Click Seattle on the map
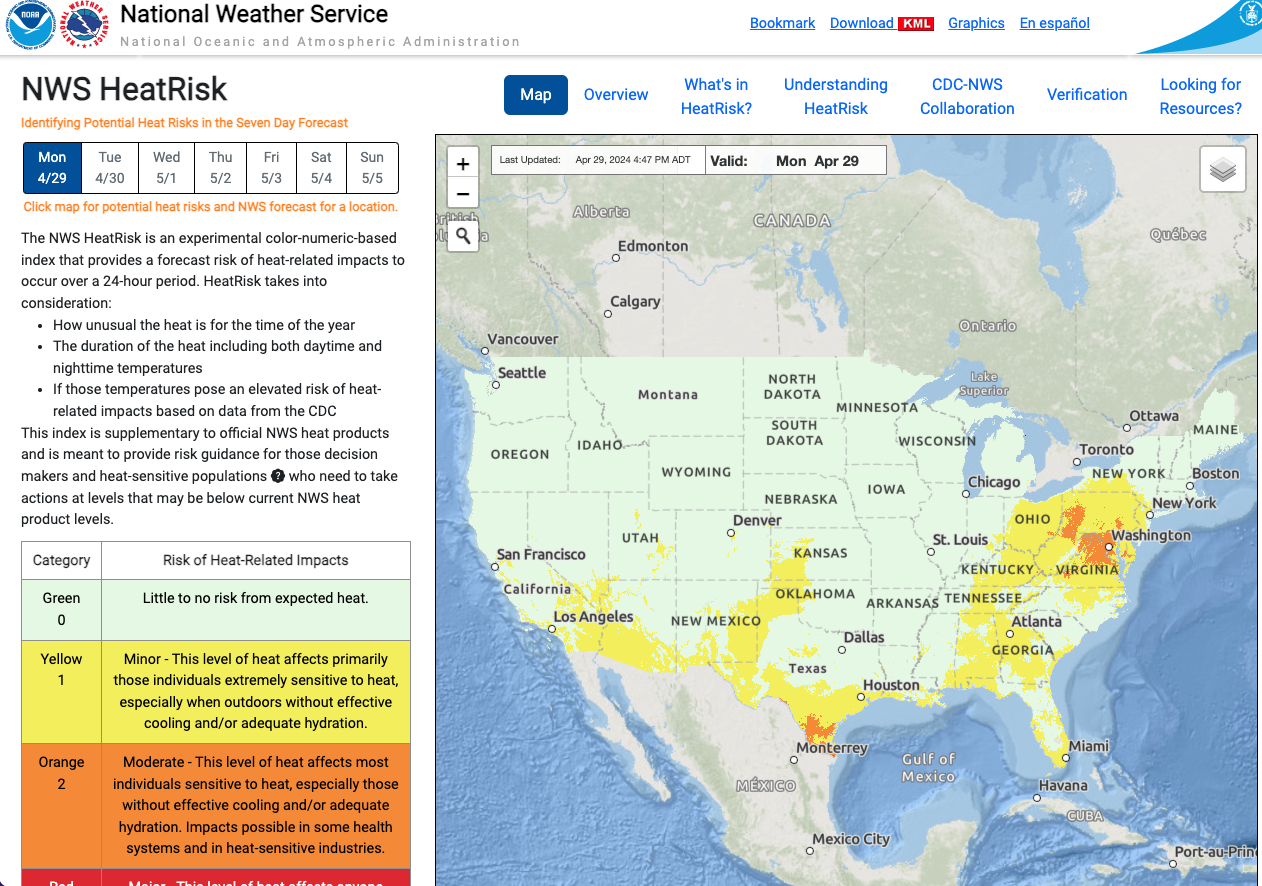Viewport: 1262px width, 886px height. (x=522, y=373)
